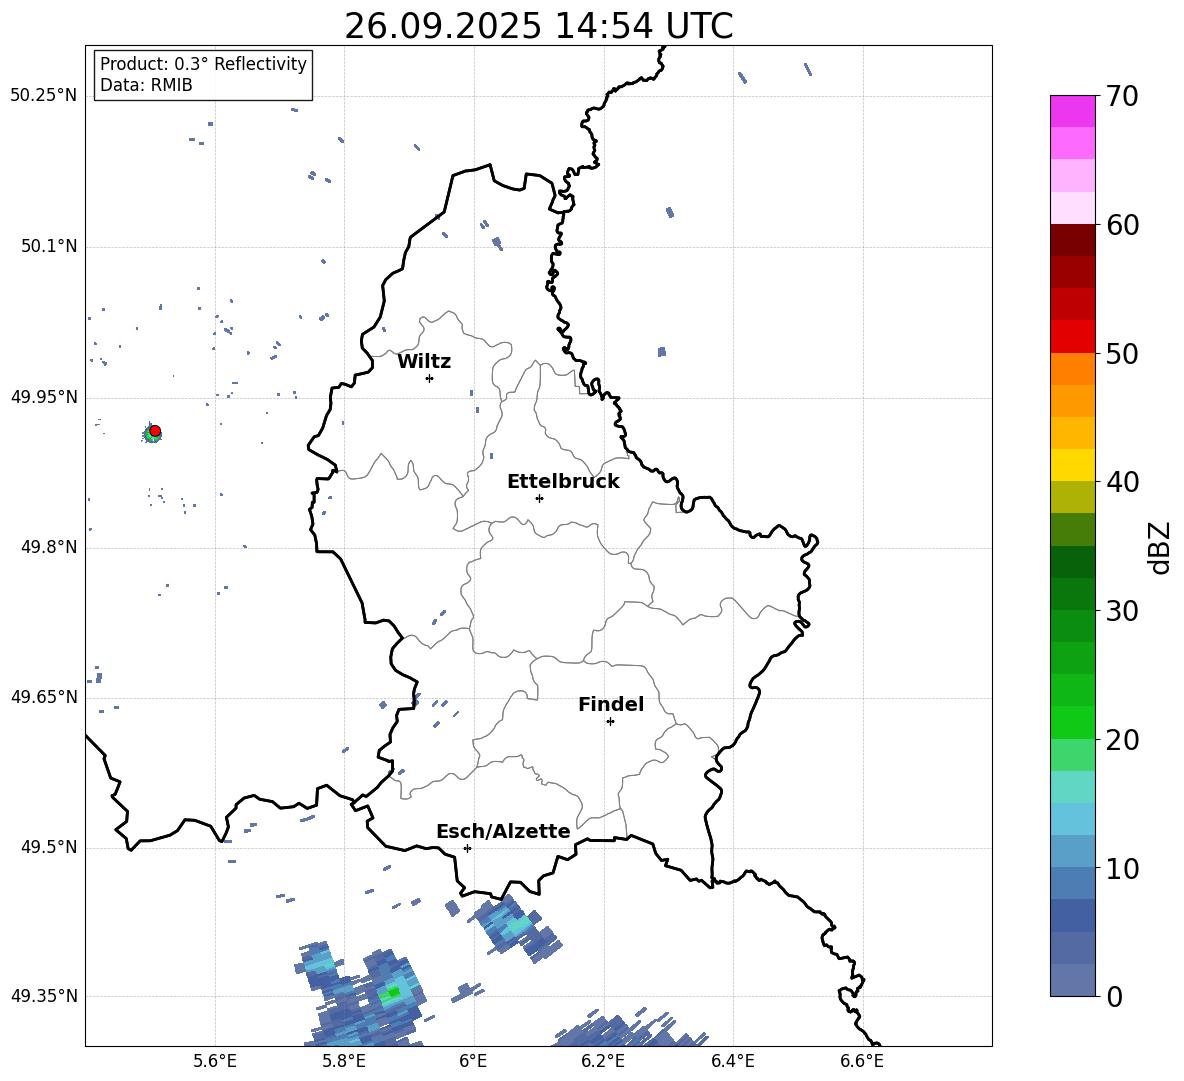Click the 6.2°E longitude label
The width and height of the screenshot is (1184, 1081).
(x=603, y=1061)
